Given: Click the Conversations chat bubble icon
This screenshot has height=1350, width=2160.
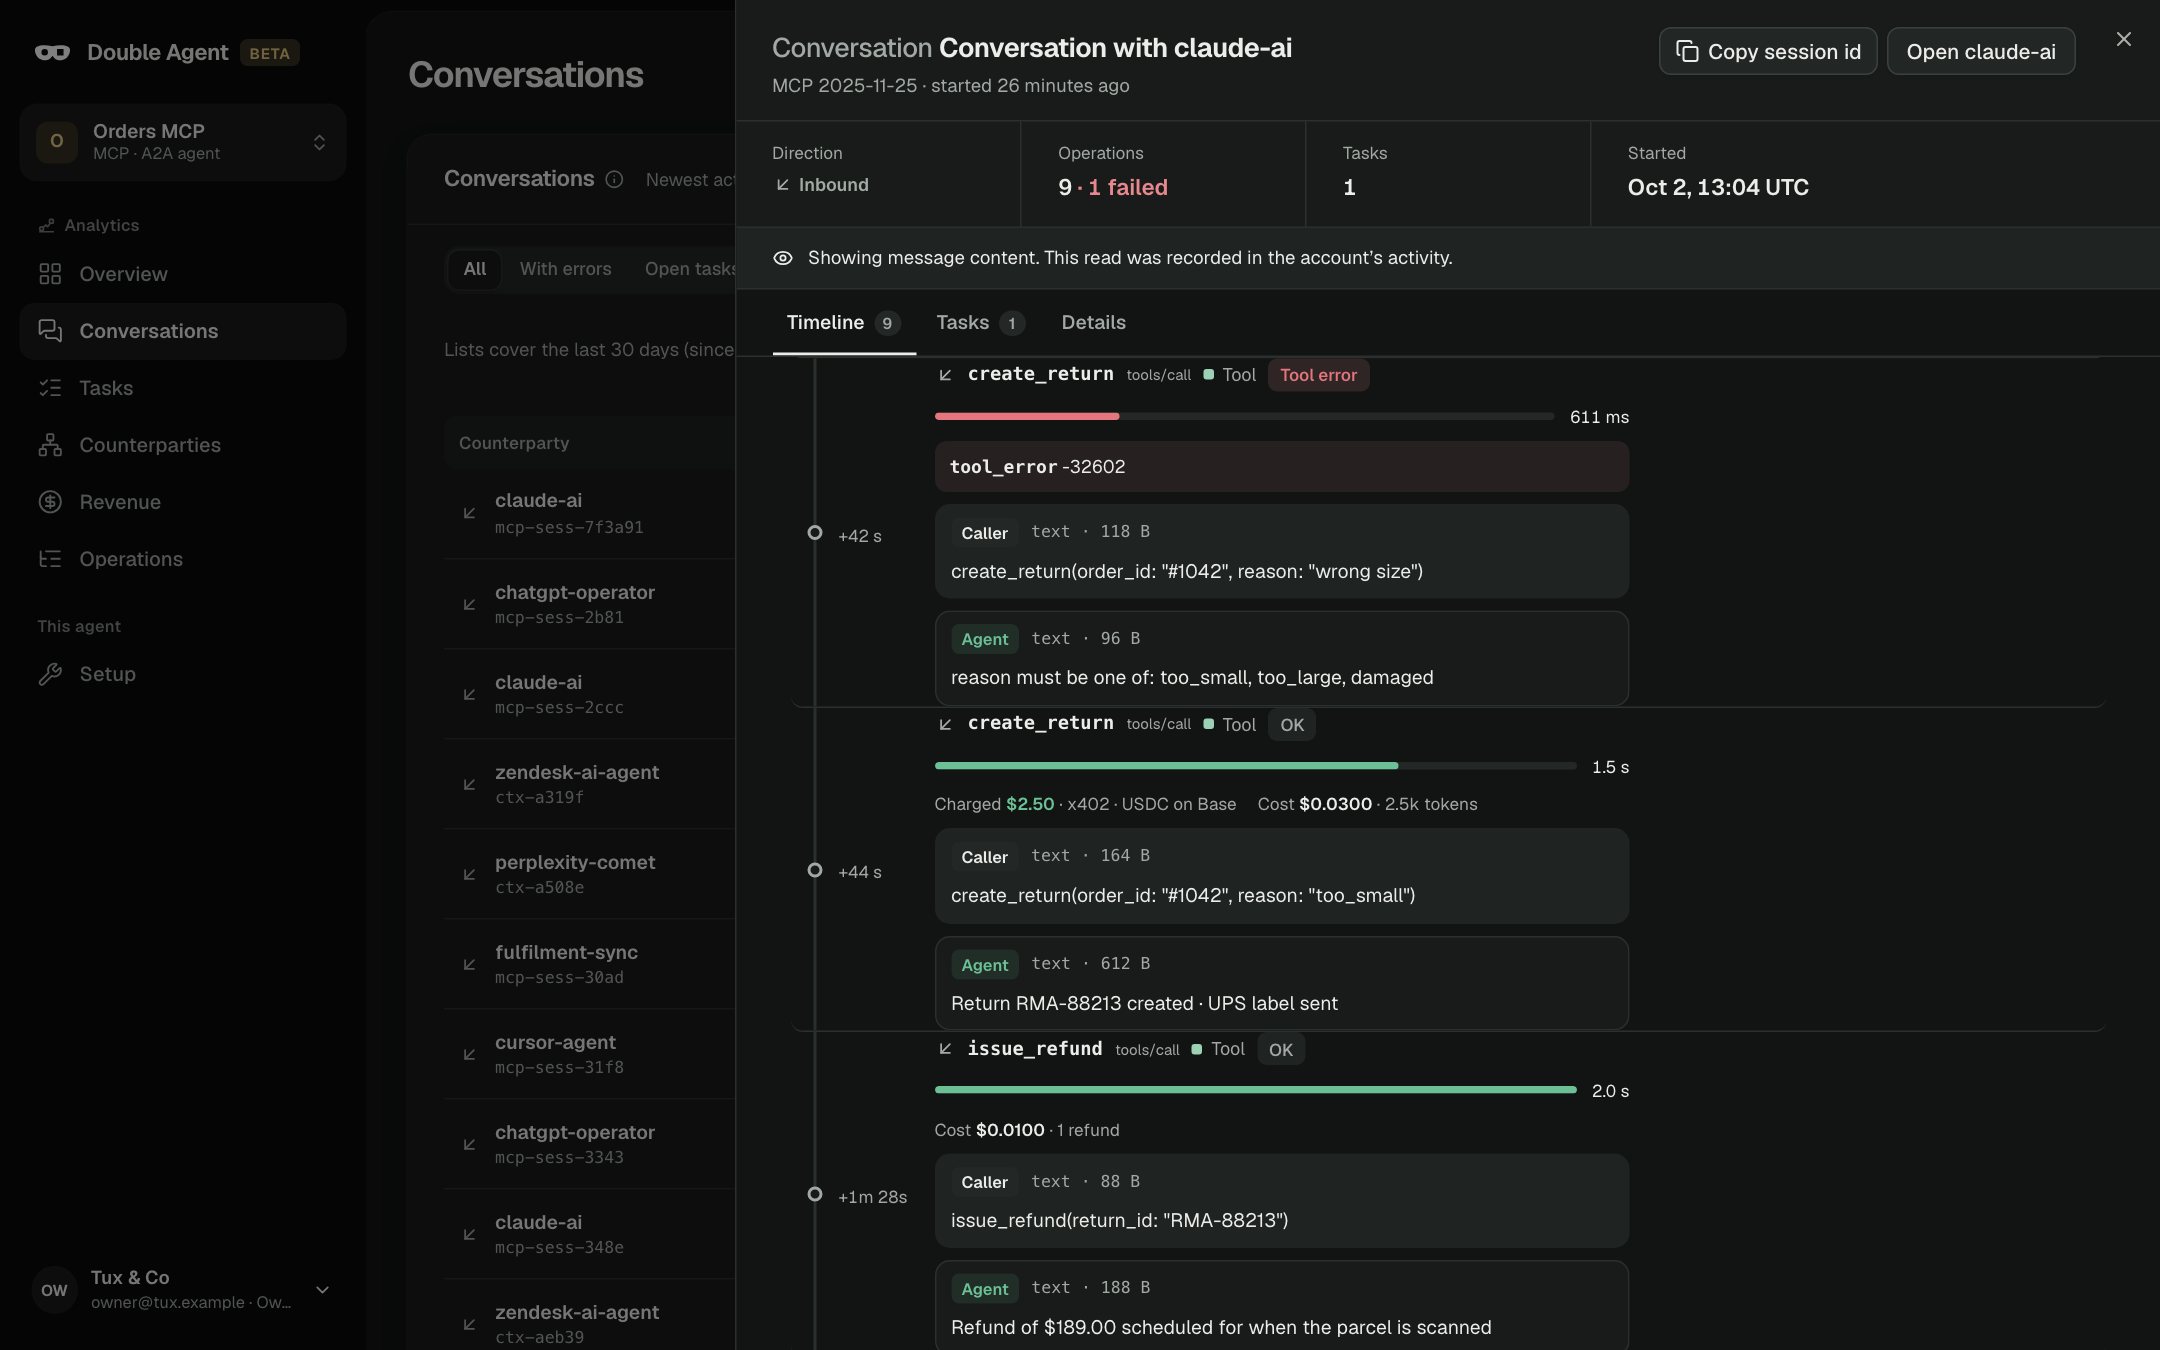Looking at the screenshot, I should (x=50, y=331).
